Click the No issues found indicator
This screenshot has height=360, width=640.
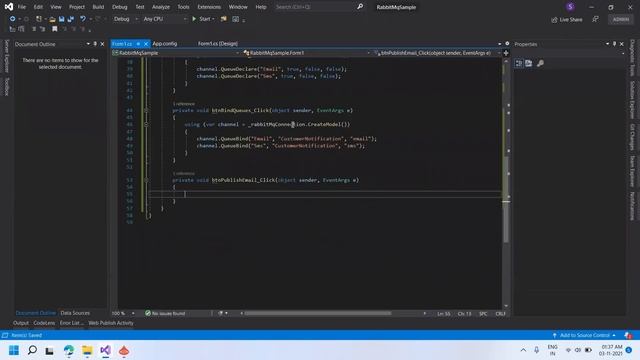165,313
